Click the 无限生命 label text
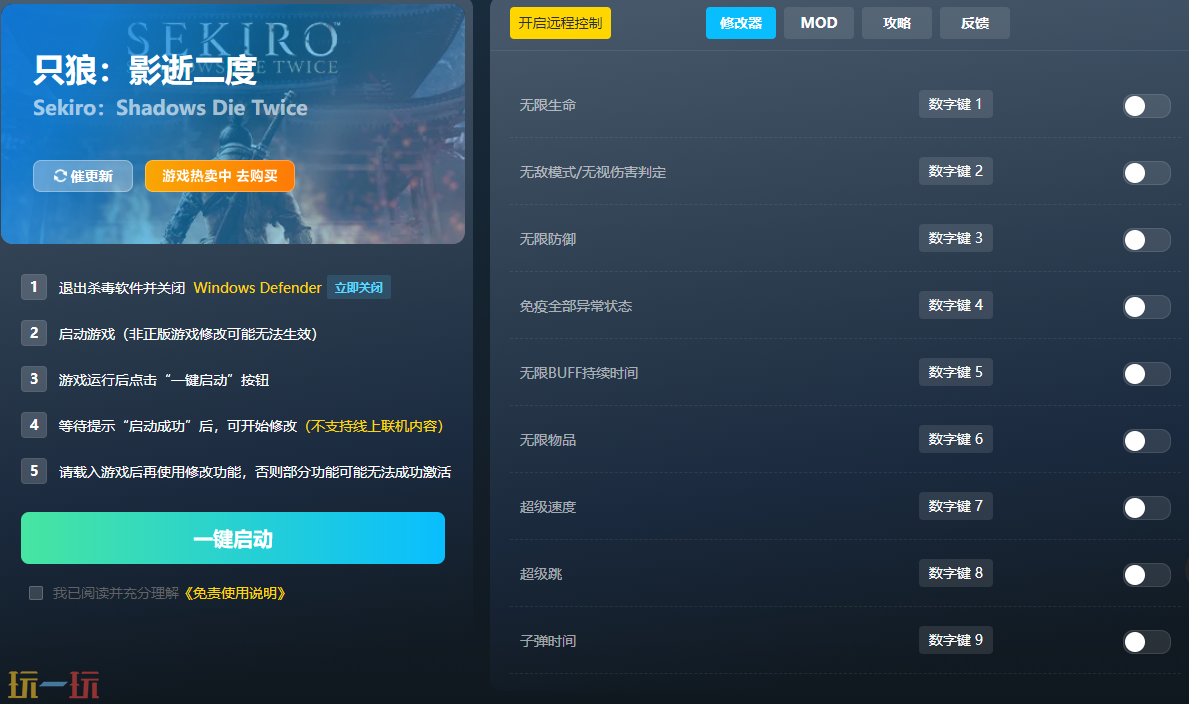The image size is (1189, 704). (547, 105)
